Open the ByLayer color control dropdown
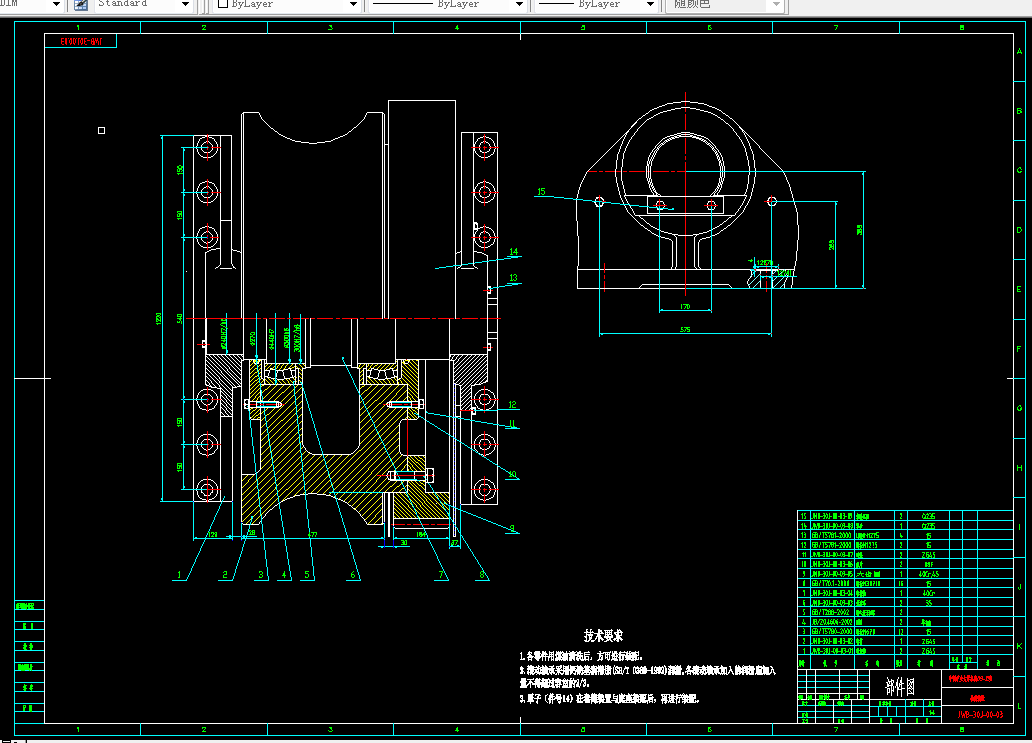Screen dimensions: 1032x743 [x=353, y=5]
